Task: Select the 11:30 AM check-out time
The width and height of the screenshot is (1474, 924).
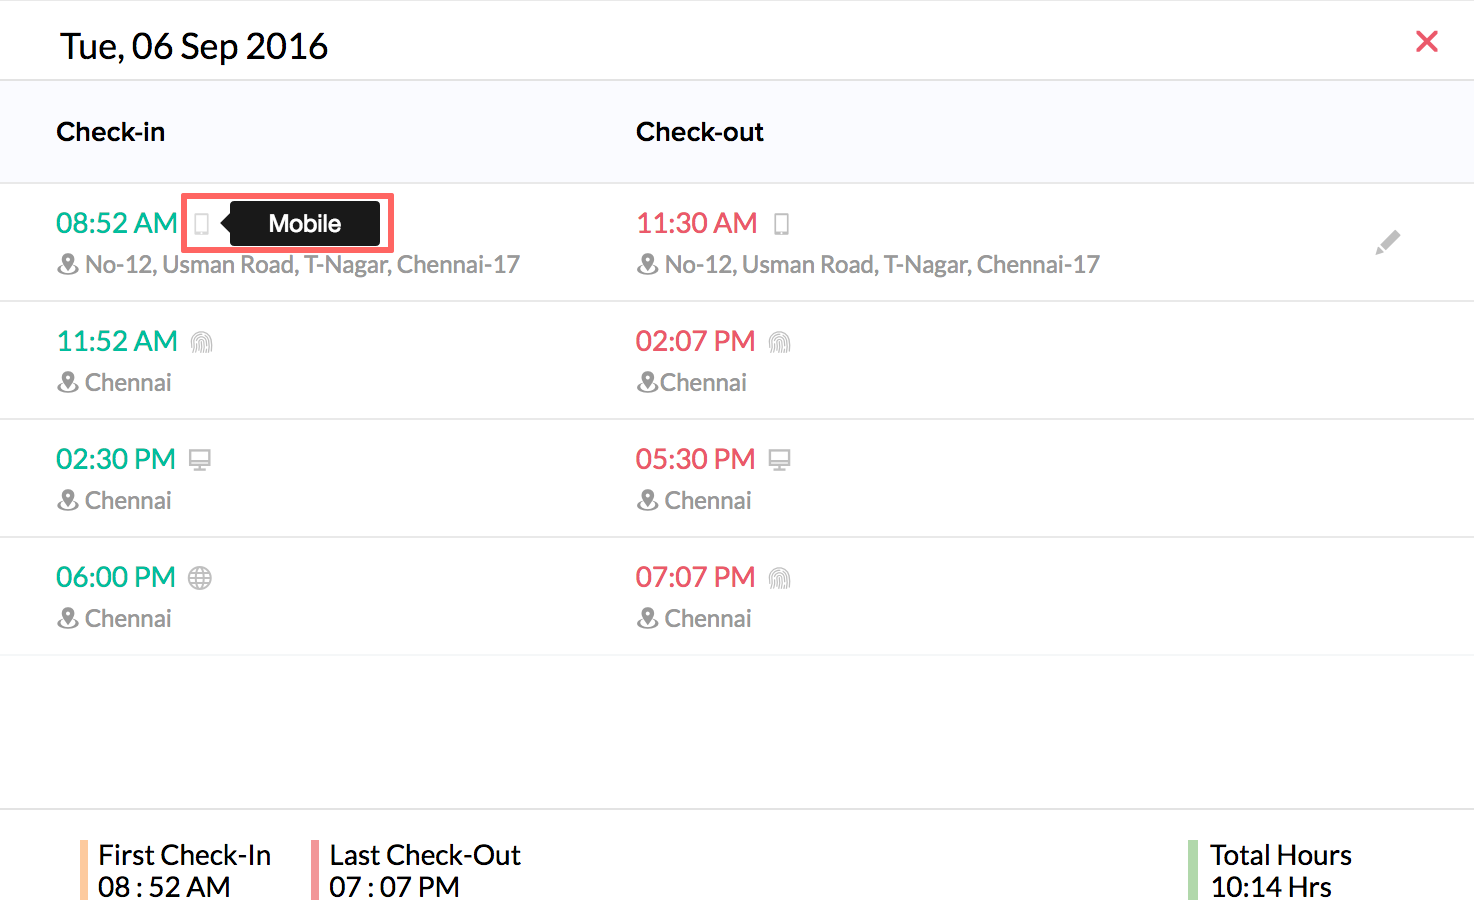Action: [x=696, y=223]
